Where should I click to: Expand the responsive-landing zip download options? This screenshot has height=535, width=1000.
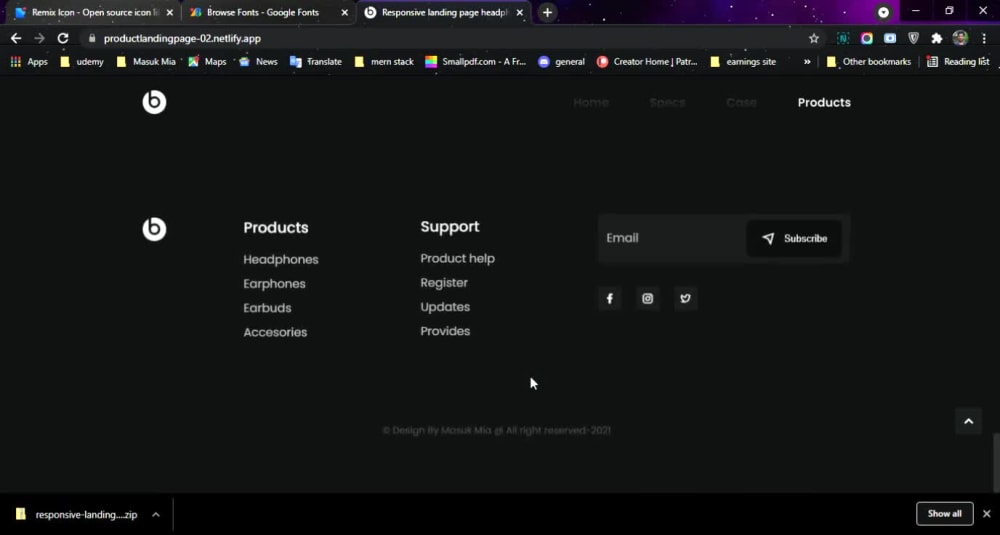pyautogui.click(x=156, y=515)
